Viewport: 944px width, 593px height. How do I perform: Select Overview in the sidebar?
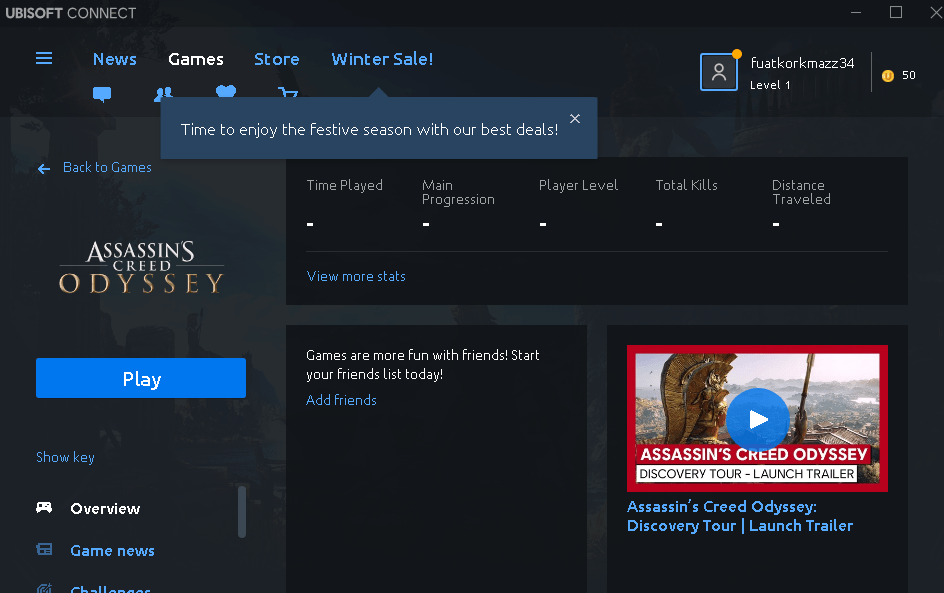105,509
